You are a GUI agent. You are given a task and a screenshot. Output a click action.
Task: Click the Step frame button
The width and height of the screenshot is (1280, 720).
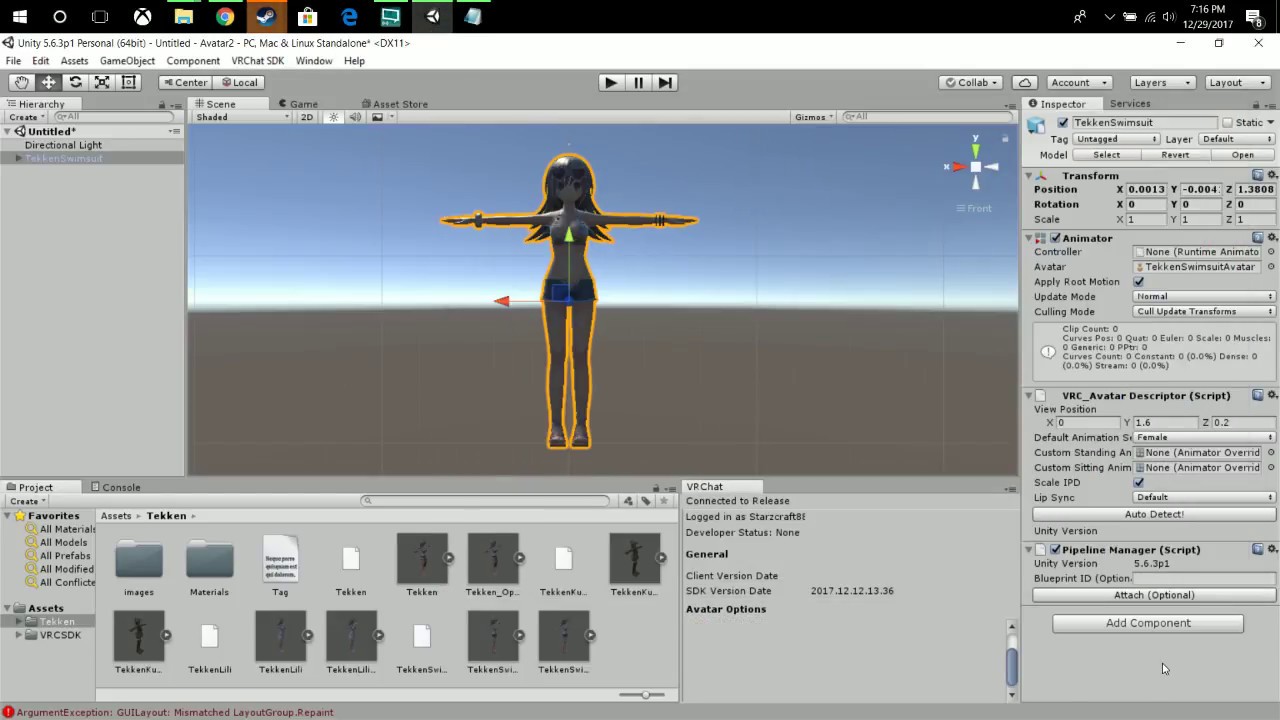click(x=665, y=82)
